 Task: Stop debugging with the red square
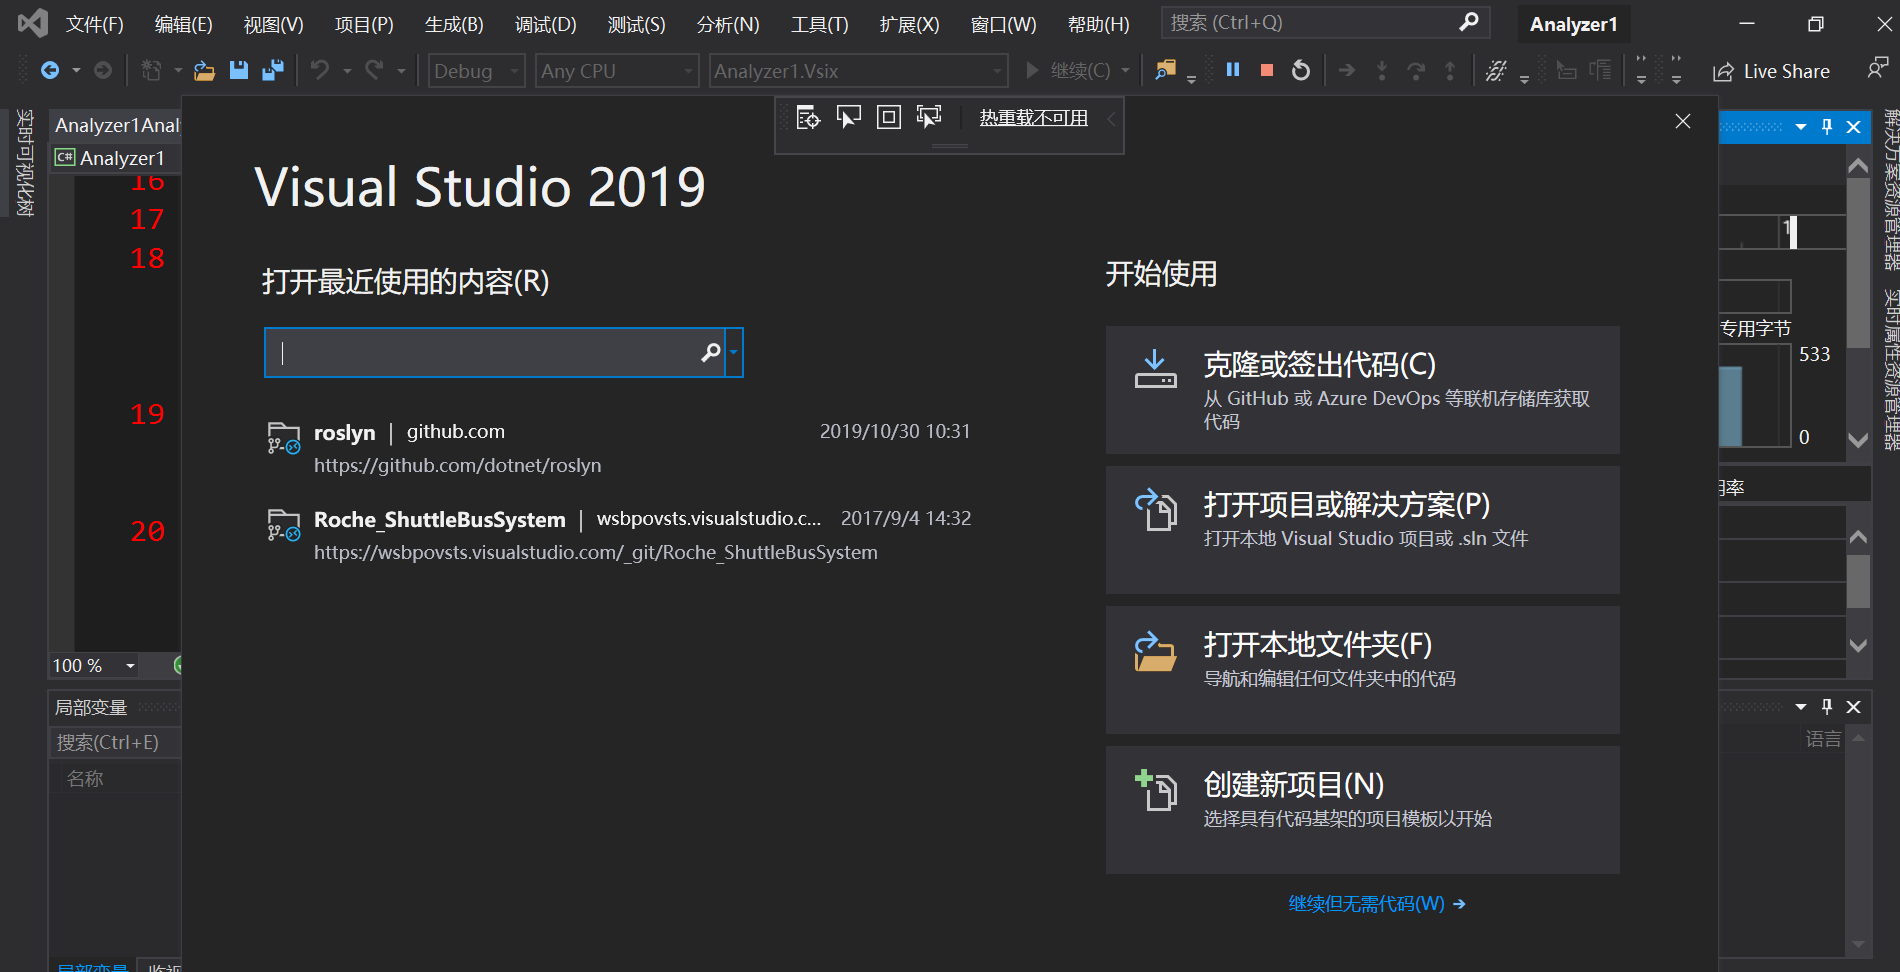tap(1267, 70)
